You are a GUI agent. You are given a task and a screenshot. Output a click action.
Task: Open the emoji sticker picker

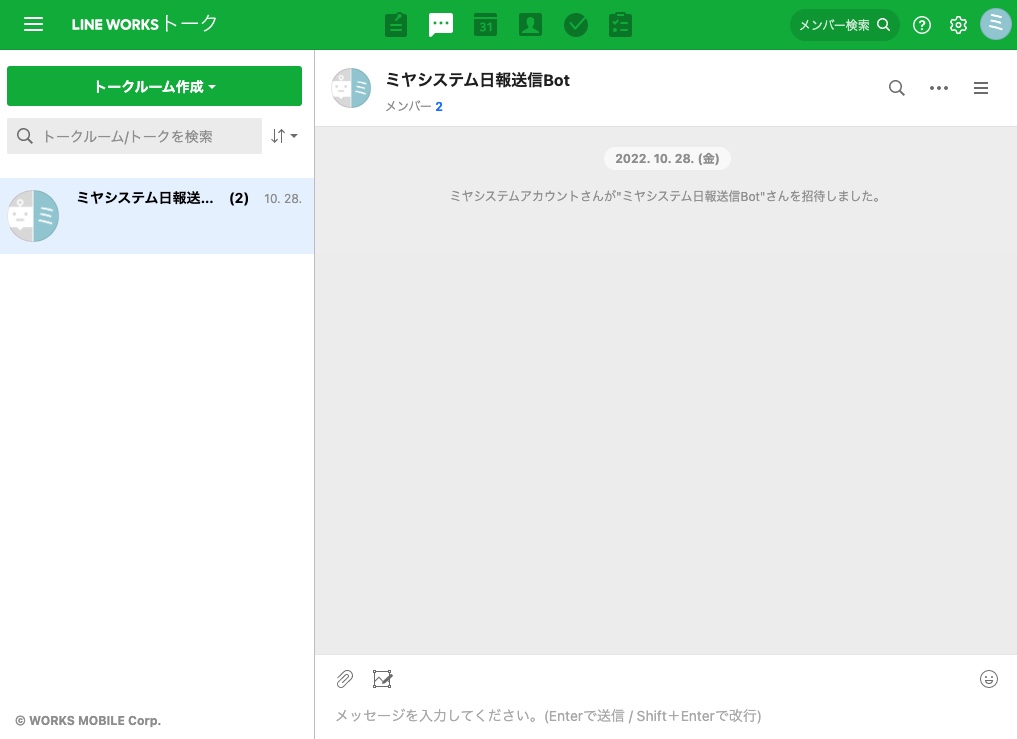988,679
